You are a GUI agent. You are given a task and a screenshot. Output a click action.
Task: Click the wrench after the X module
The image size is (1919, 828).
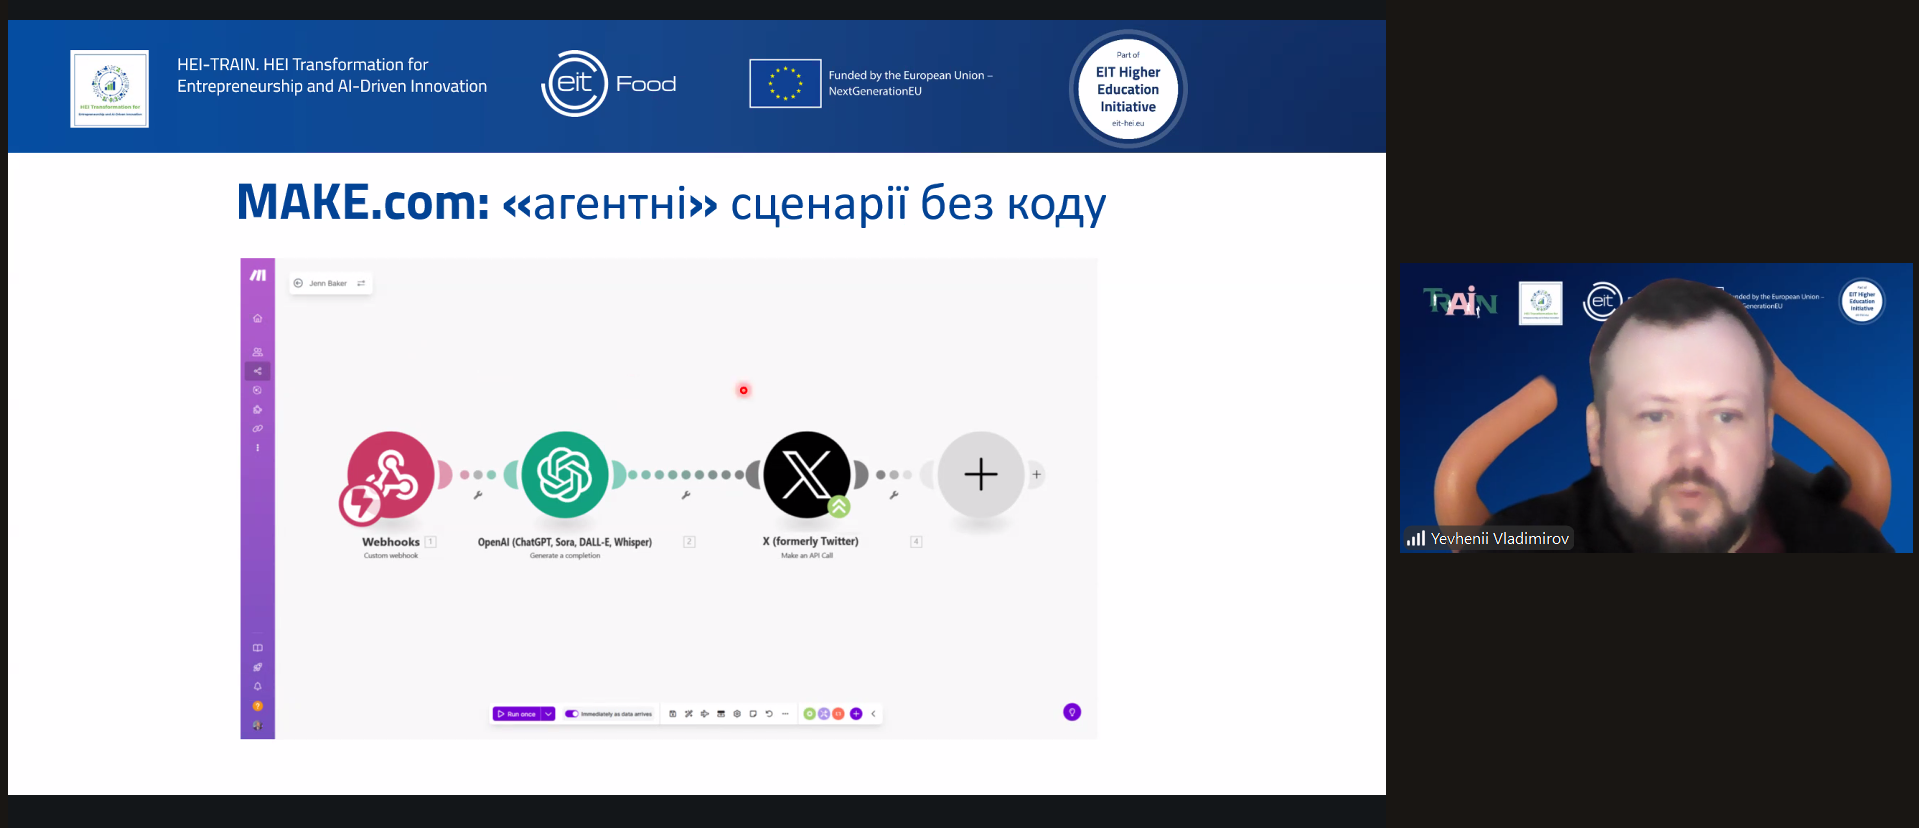click(x=894, y=495)
